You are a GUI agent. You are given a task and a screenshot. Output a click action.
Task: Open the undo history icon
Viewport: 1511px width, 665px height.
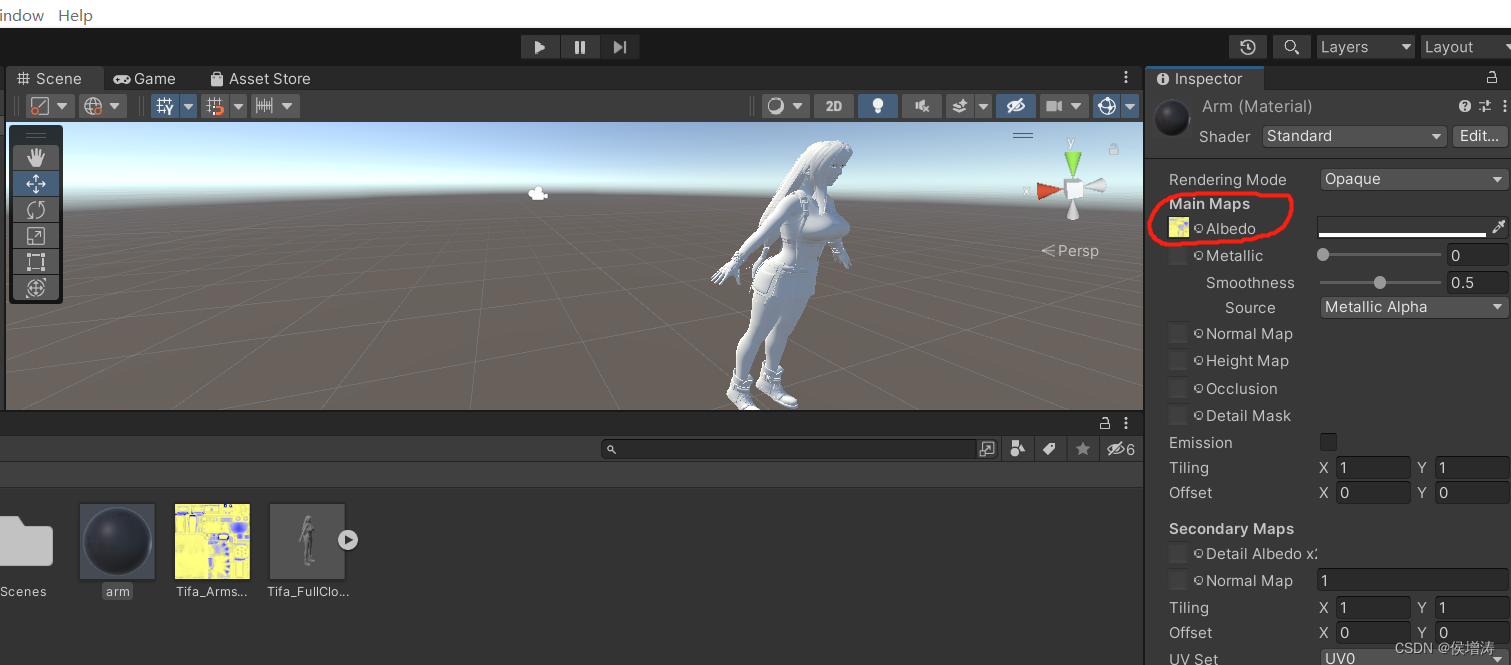[1247, 47]
